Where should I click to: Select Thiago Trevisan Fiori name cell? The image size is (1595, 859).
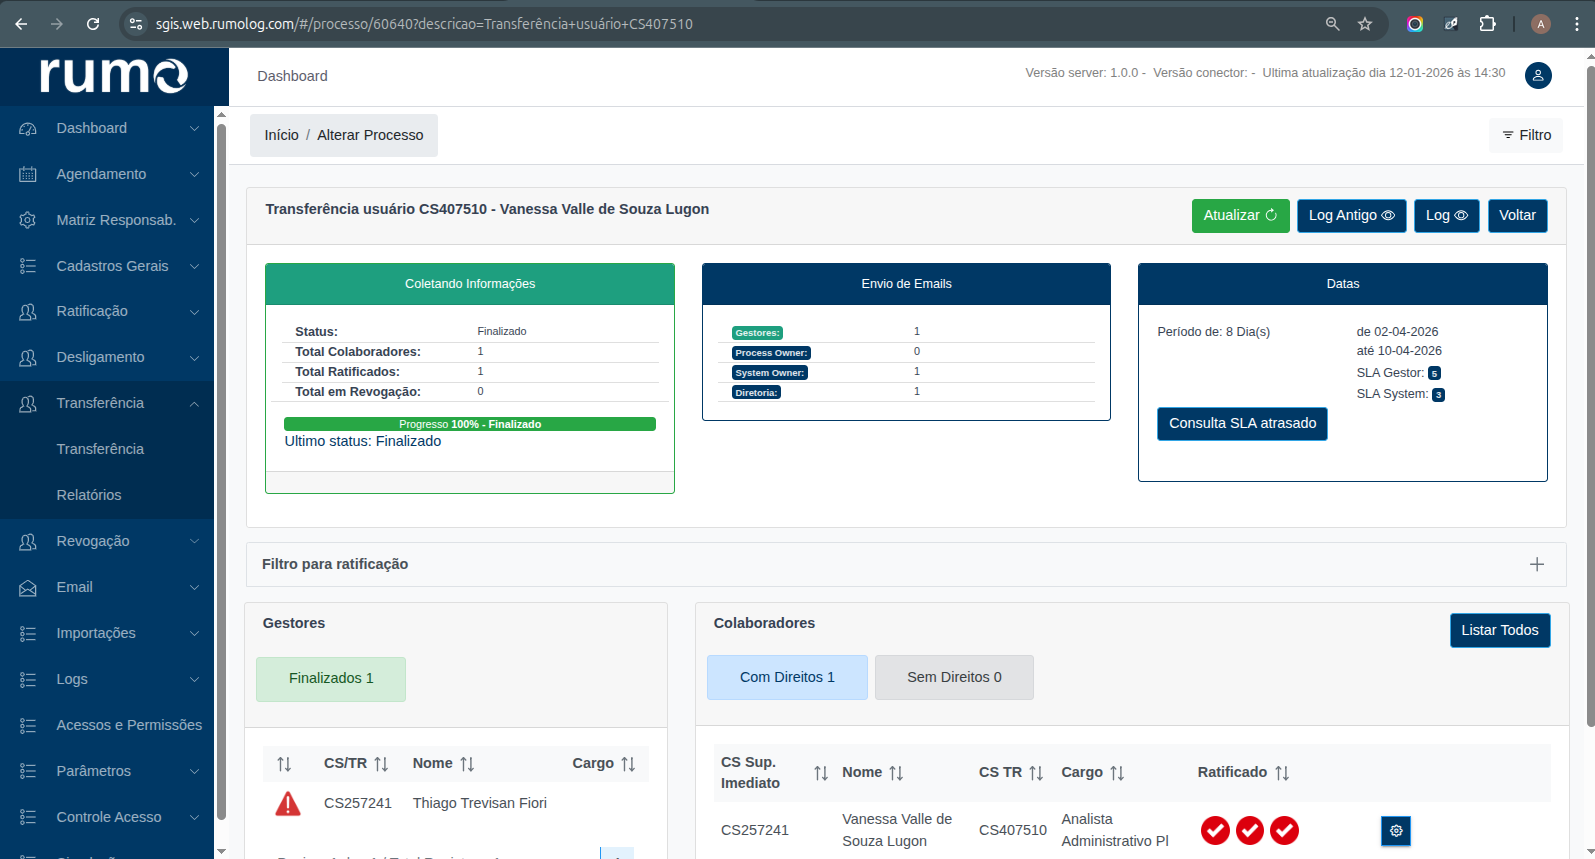(x=480, y=804)
